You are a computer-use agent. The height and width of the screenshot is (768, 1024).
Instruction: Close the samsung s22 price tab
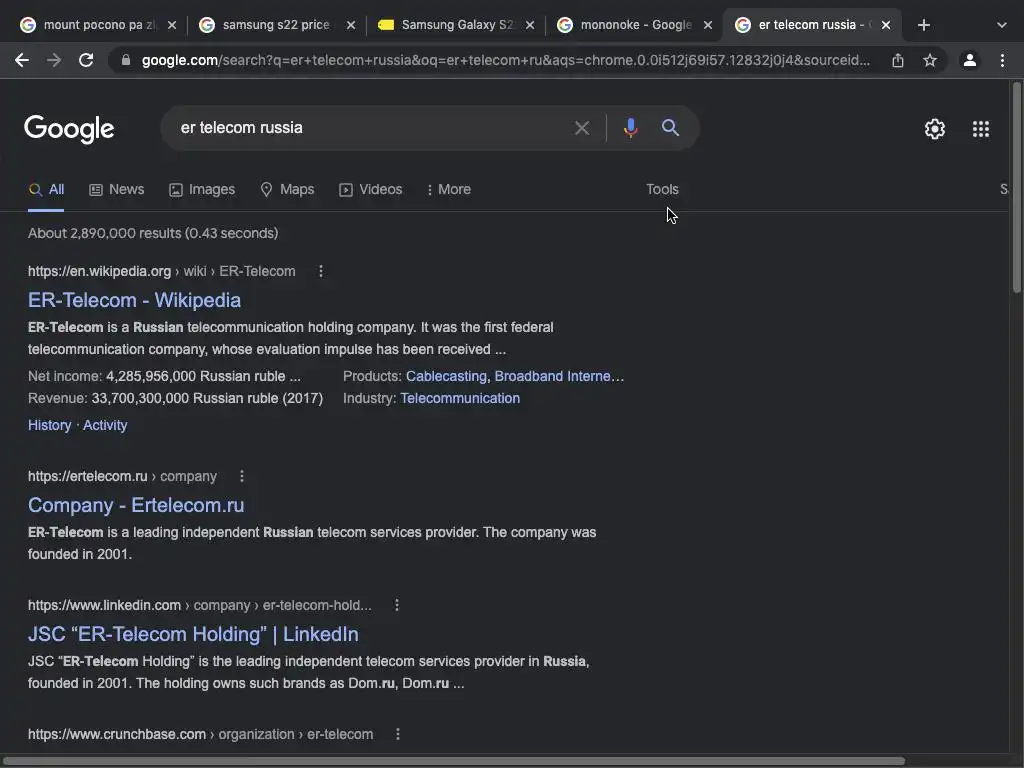click(351, 25)
